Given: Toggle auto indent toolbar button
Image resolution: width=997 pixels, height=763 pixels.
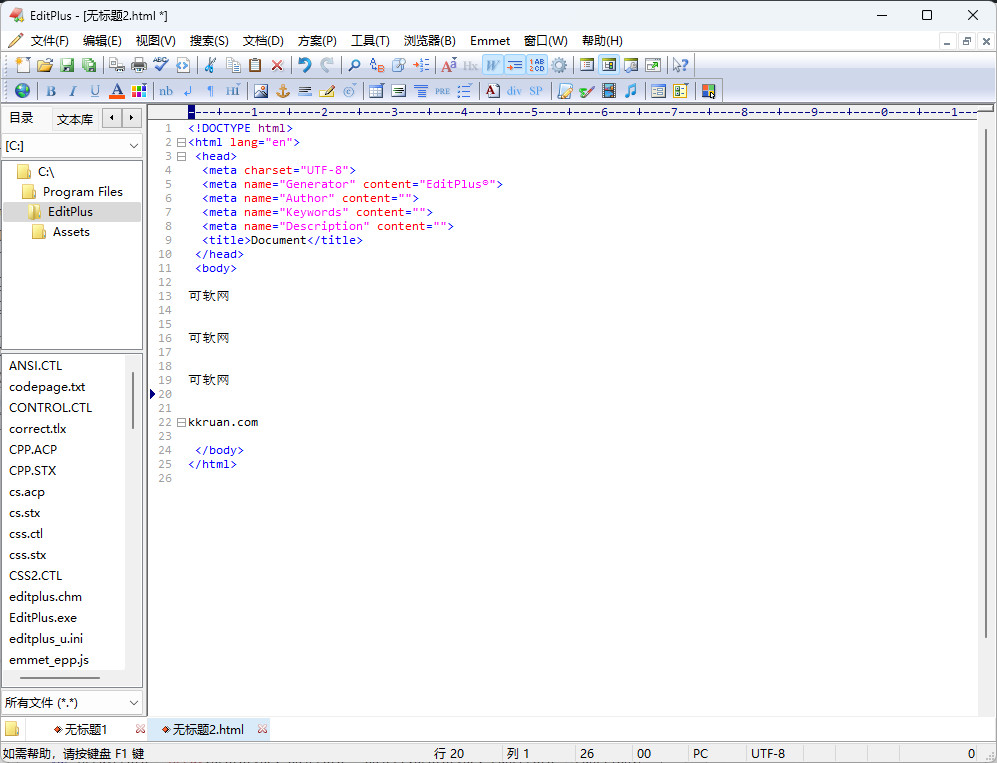Looking at the screenshot, I should pos(515,65).
